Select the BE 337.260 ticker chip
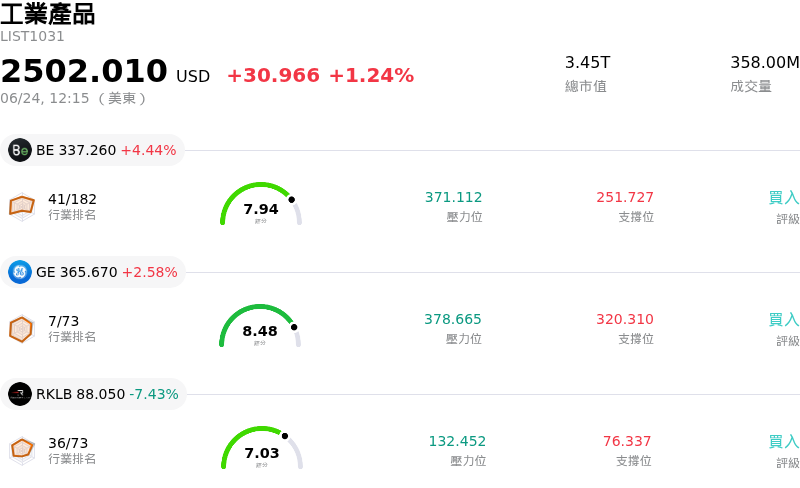Screen dimensions: 800x488 (92, 150)
